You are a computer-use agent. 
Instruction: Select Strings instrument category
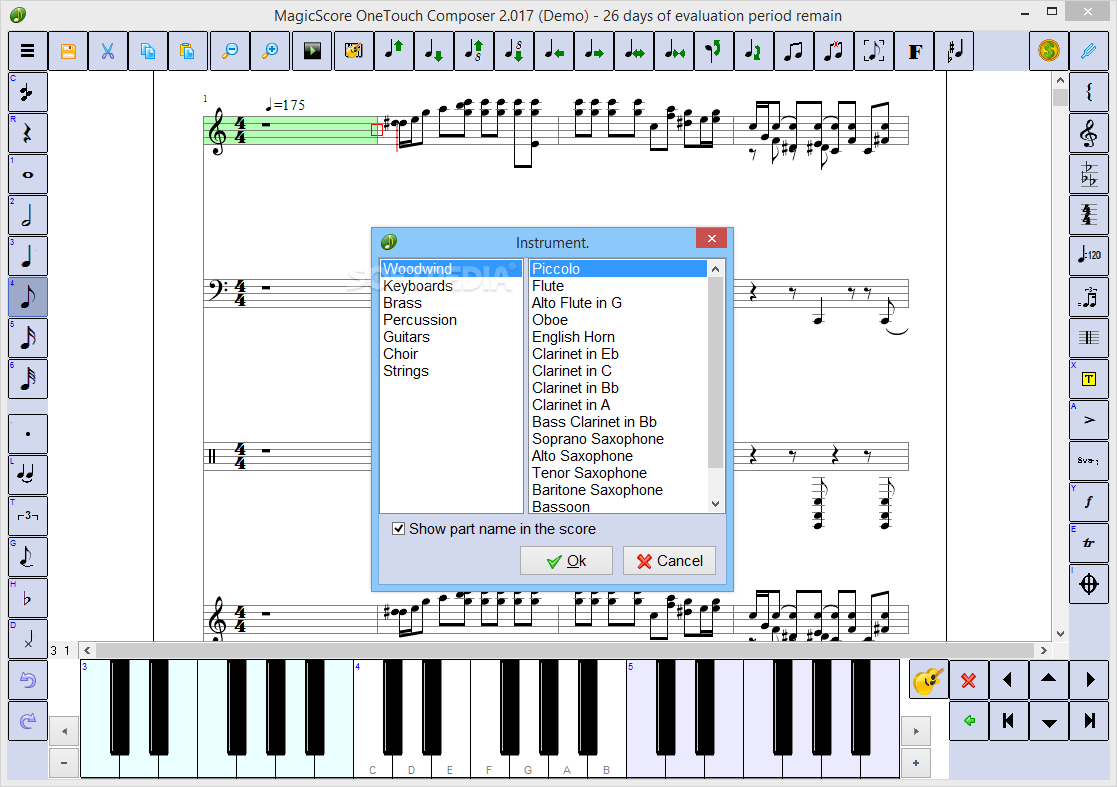pyautogui.click(x=451, y=371)
